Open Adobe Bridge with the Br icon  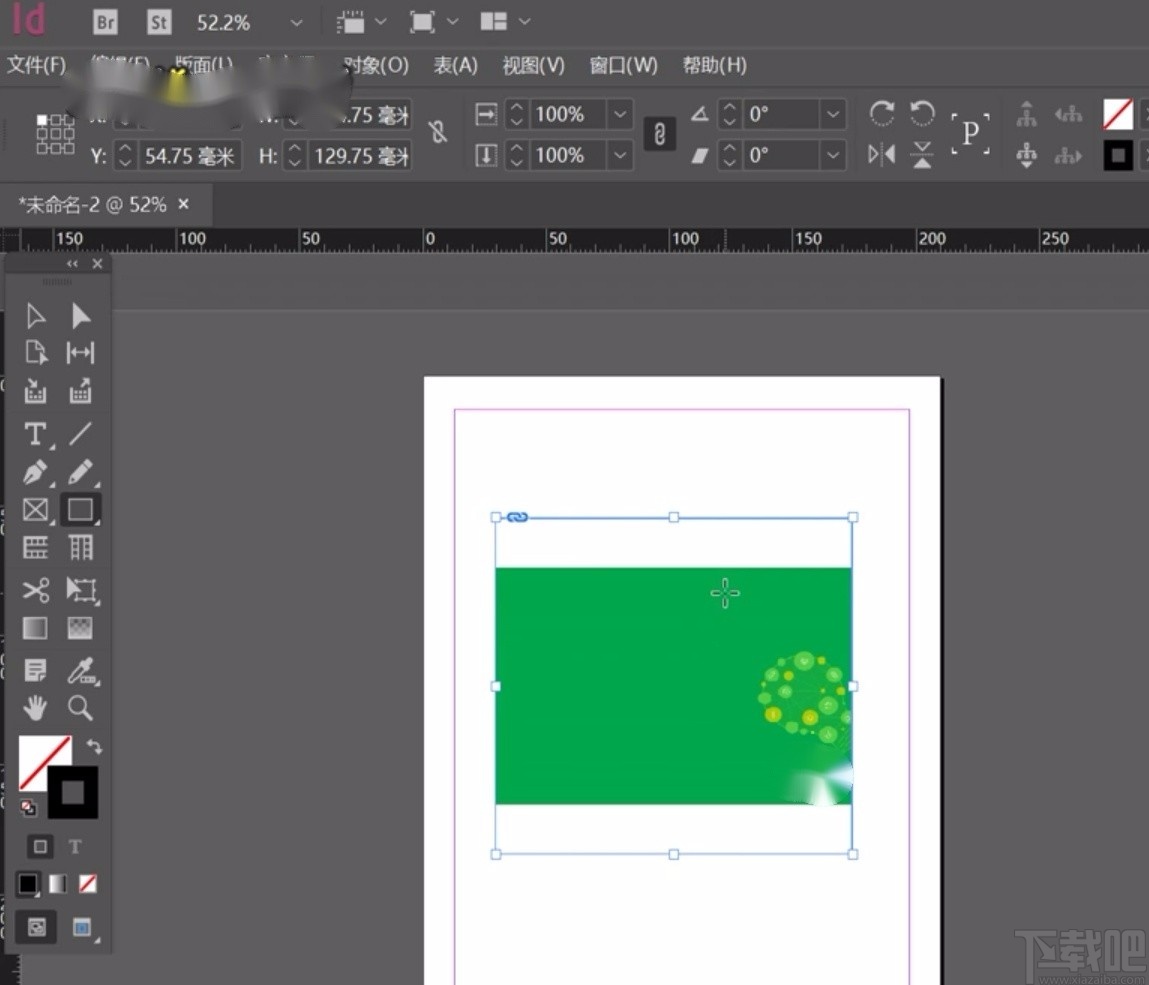point(105,22)
